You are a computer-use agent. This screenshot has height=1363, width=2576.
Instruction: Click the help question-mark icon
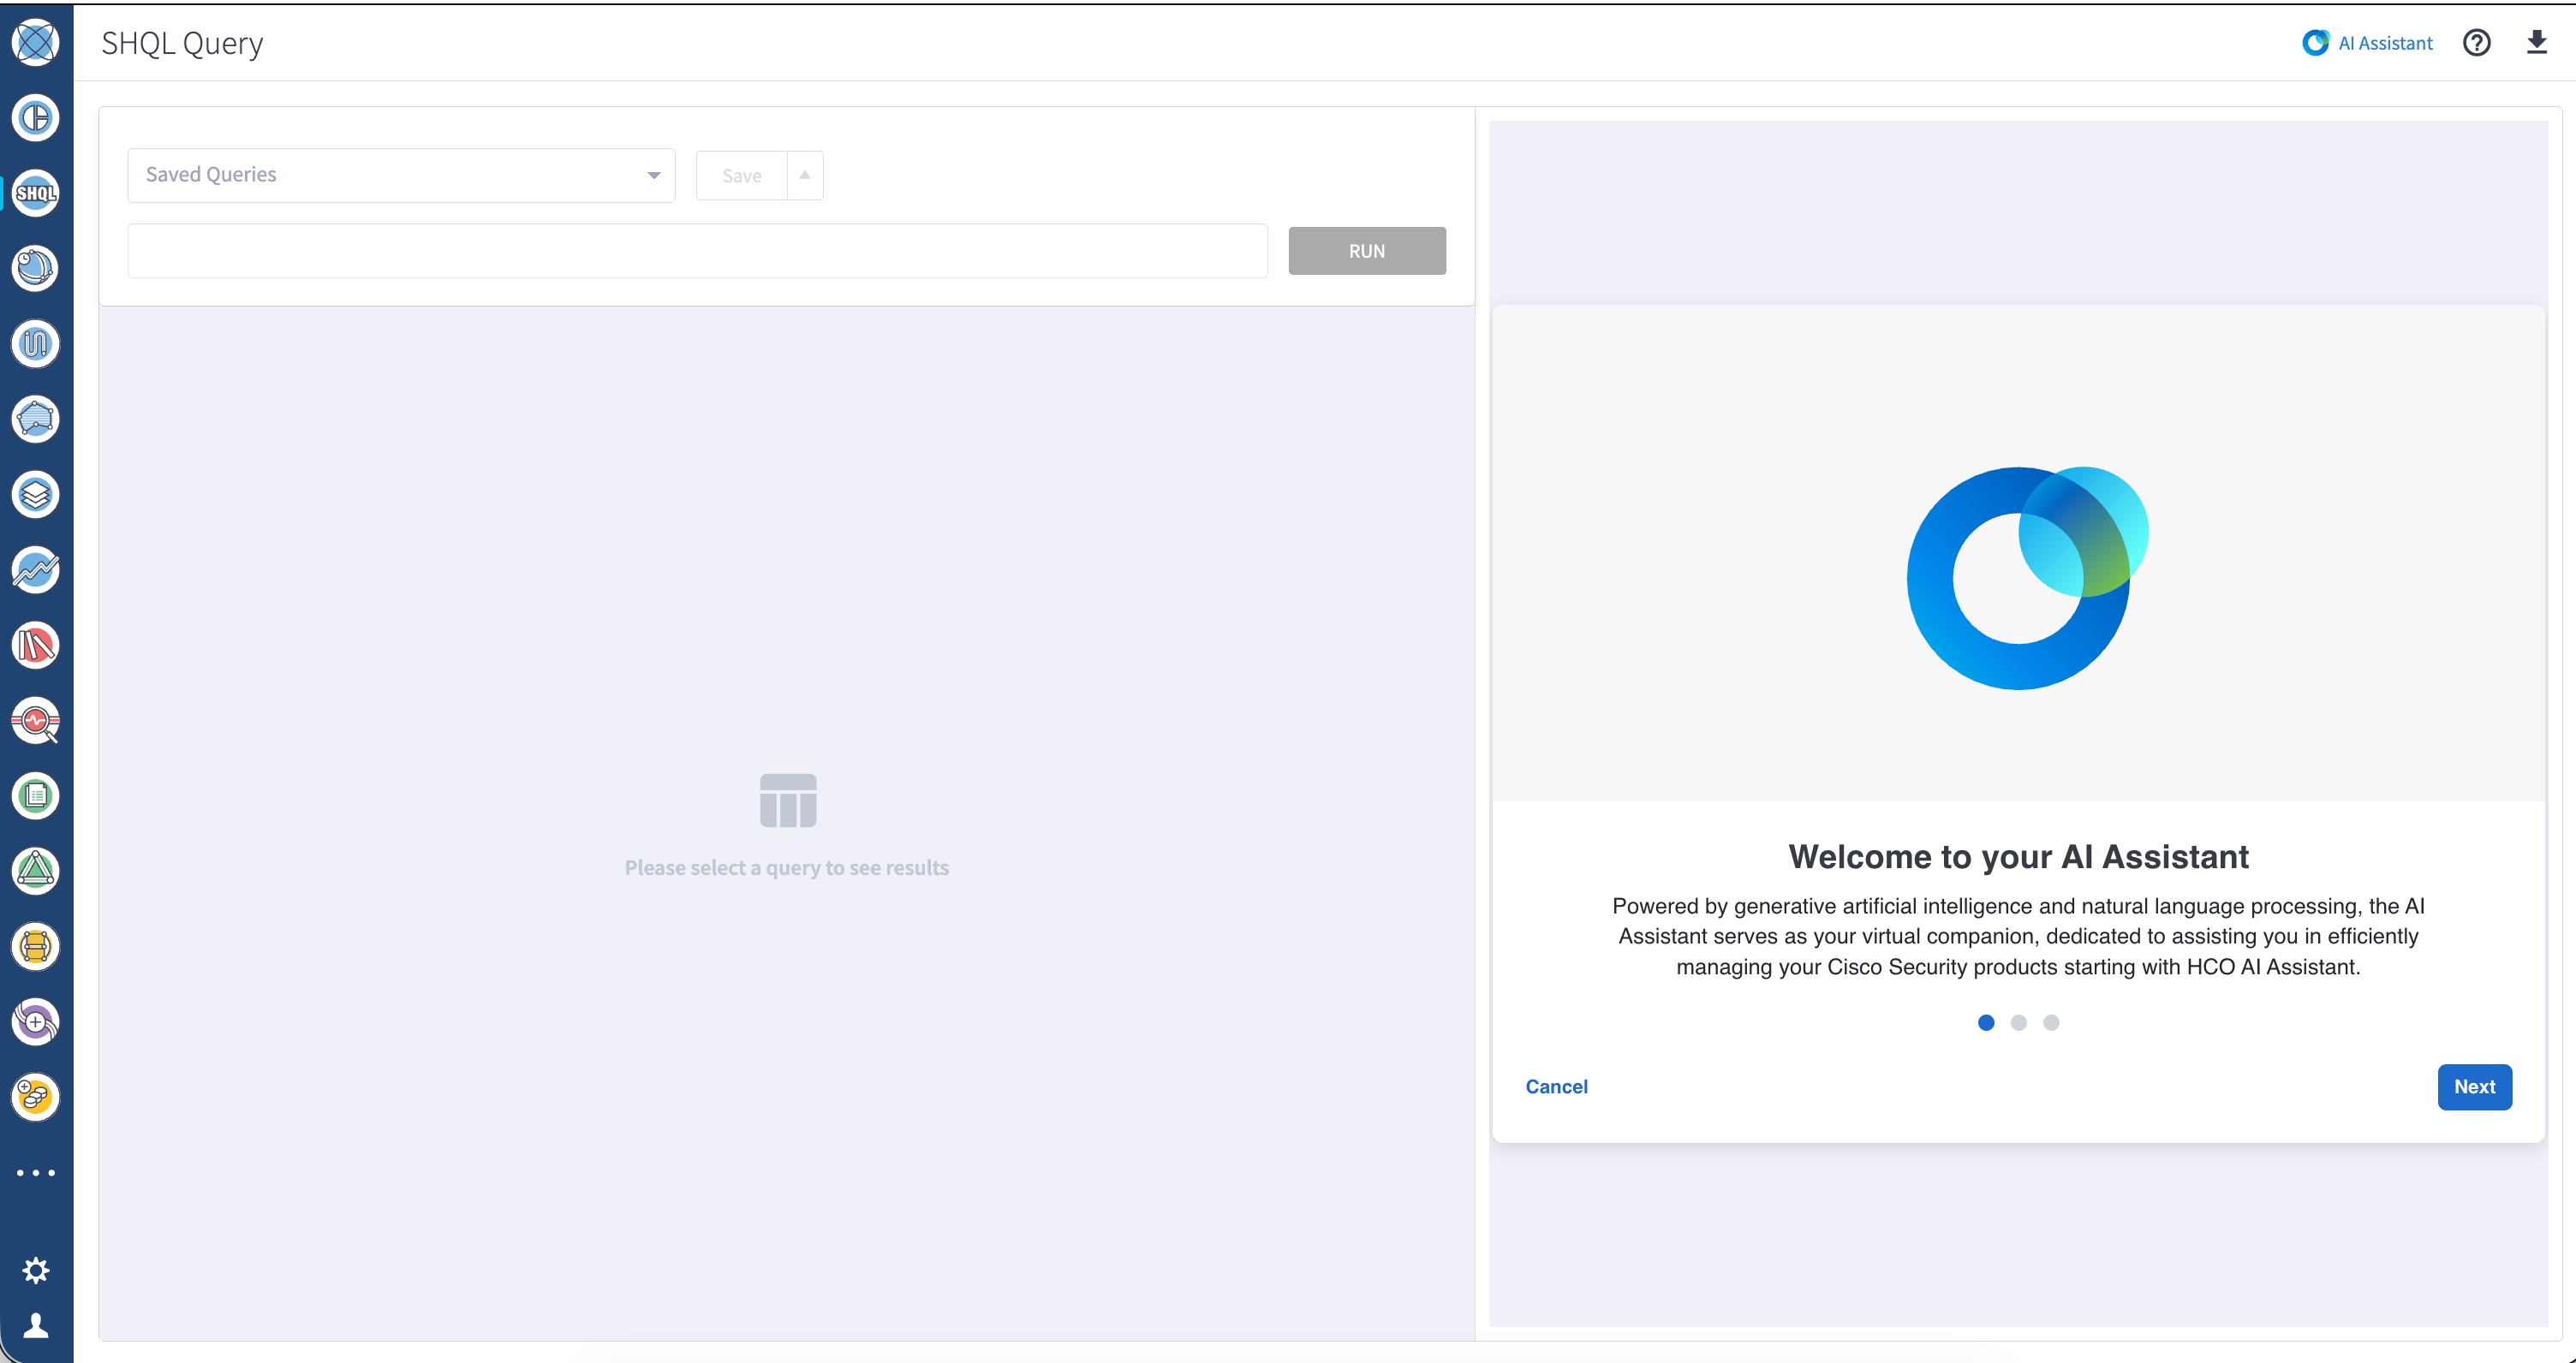point(2477,43)
